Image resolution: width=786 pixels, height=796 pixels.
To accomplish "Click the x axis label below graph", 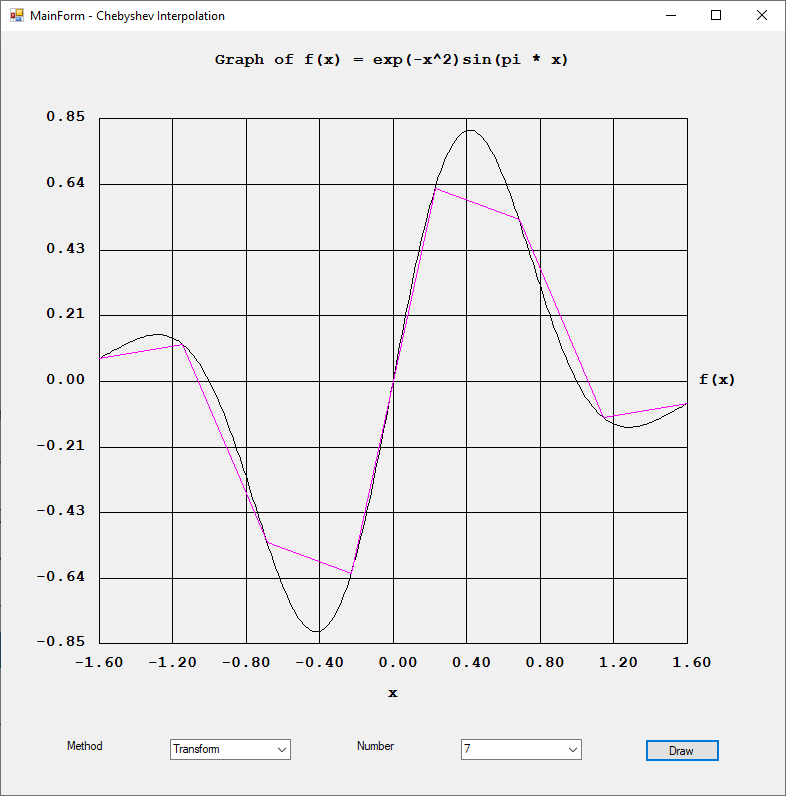I will (x=392, y=692).
